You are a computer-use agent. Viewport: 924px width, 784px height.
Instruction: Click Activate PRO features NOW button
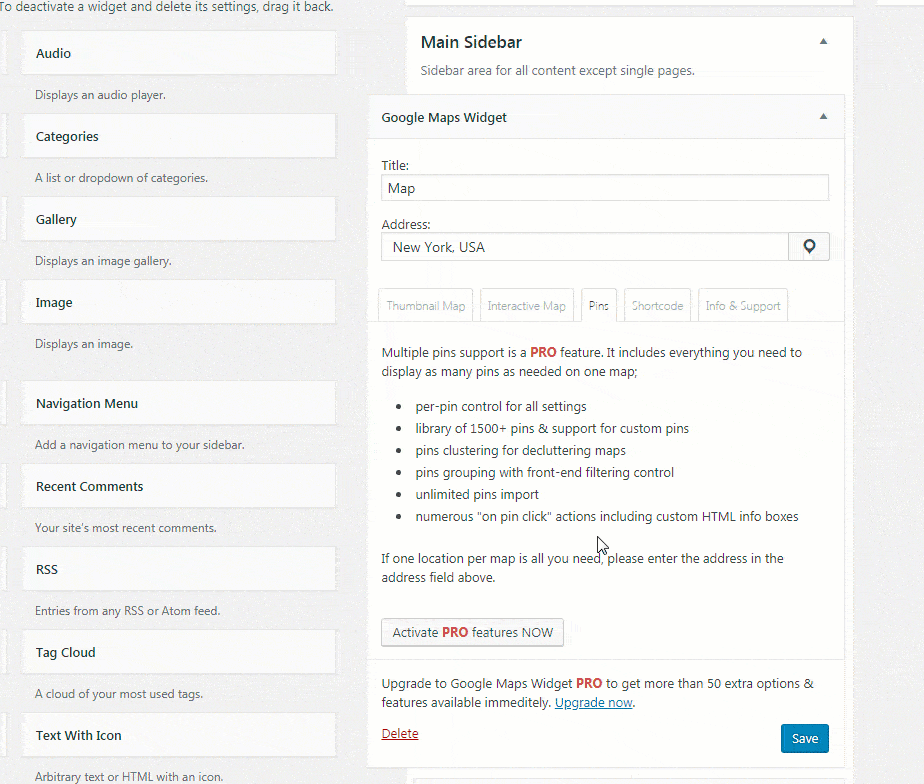click(x=472, y=633)
